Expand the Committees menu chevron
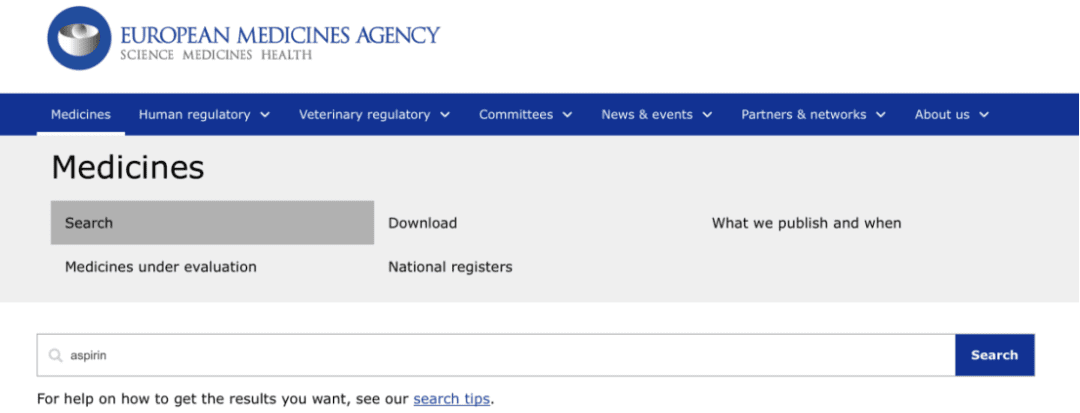The height and width of the screenshot is (413, 1080). (x=568, y=115)
